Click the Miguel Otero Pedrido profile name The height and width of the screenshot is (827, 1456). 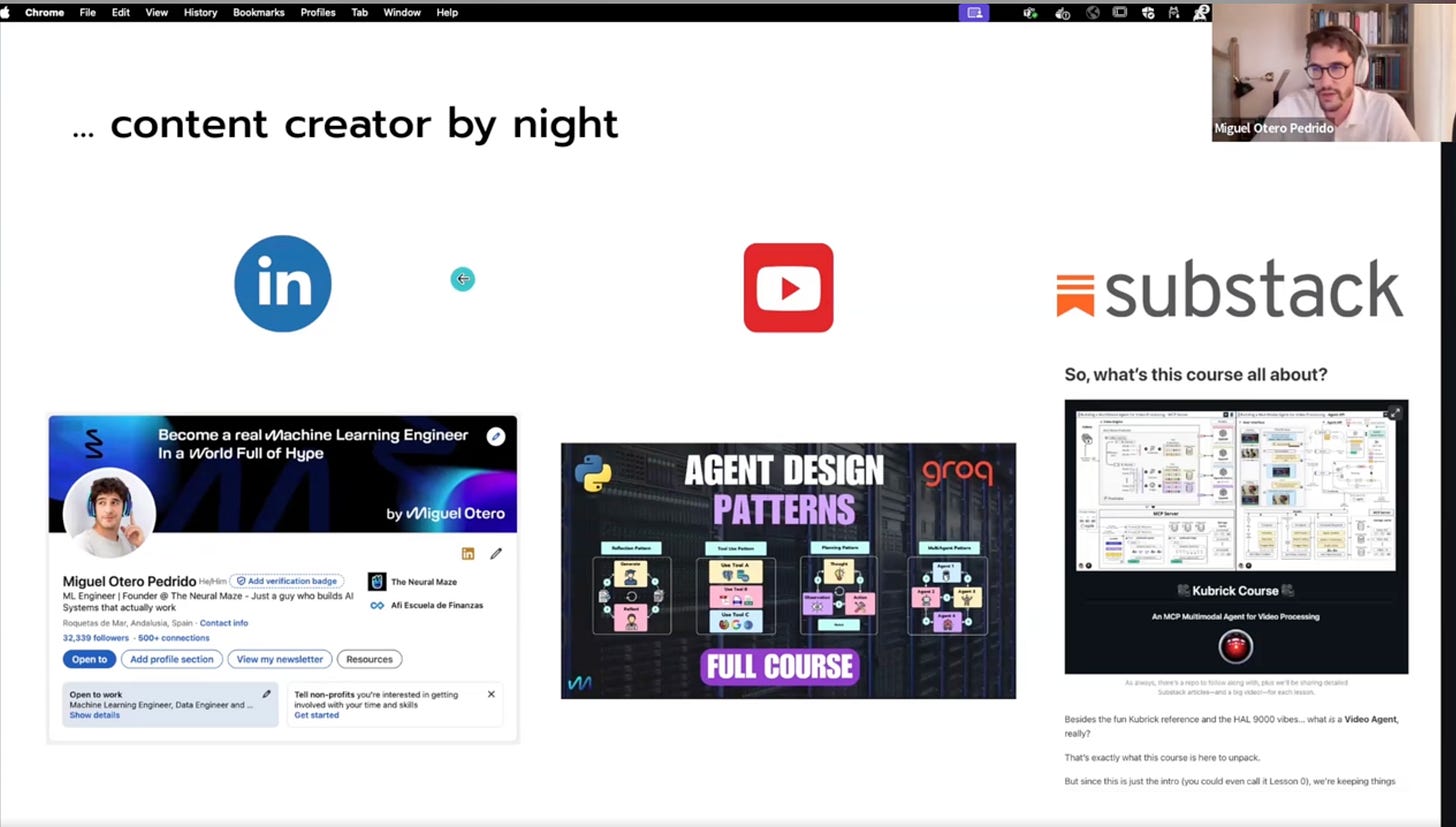pos(129,581)
